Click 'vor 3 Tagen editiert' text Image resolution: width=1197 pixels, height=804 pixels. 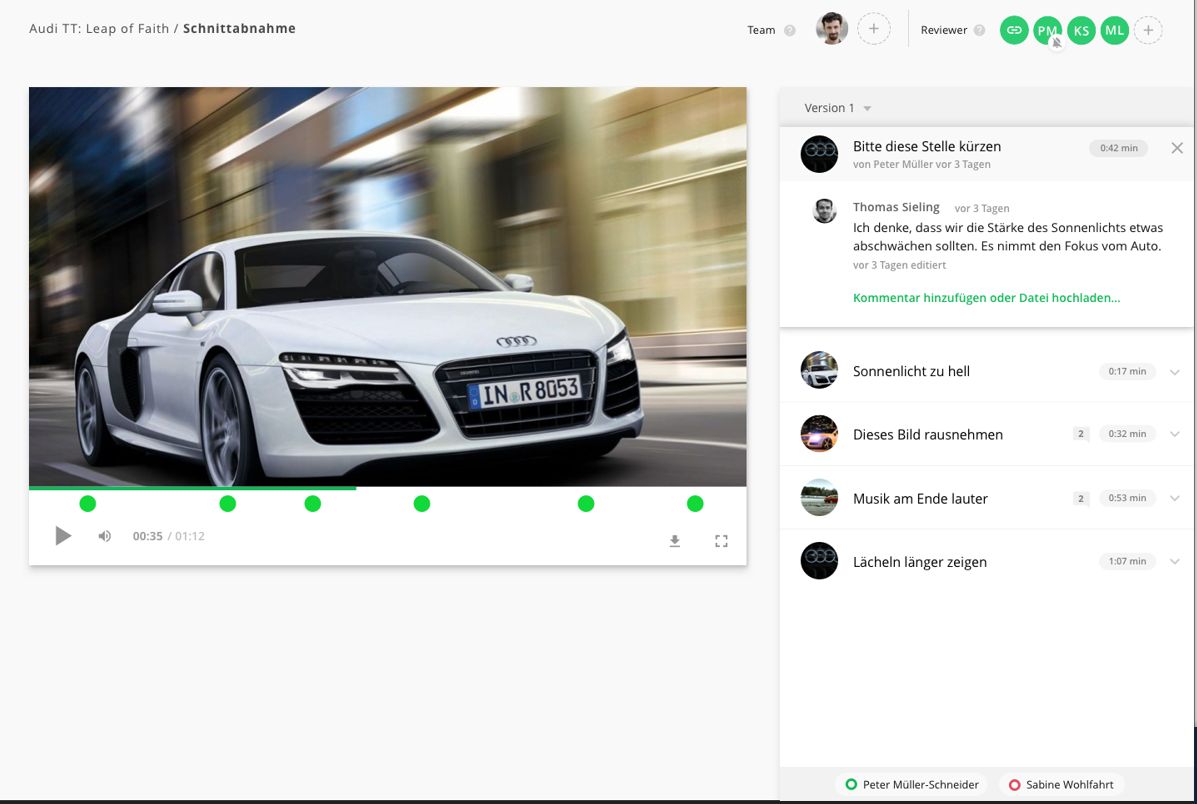tap(899, 265)
